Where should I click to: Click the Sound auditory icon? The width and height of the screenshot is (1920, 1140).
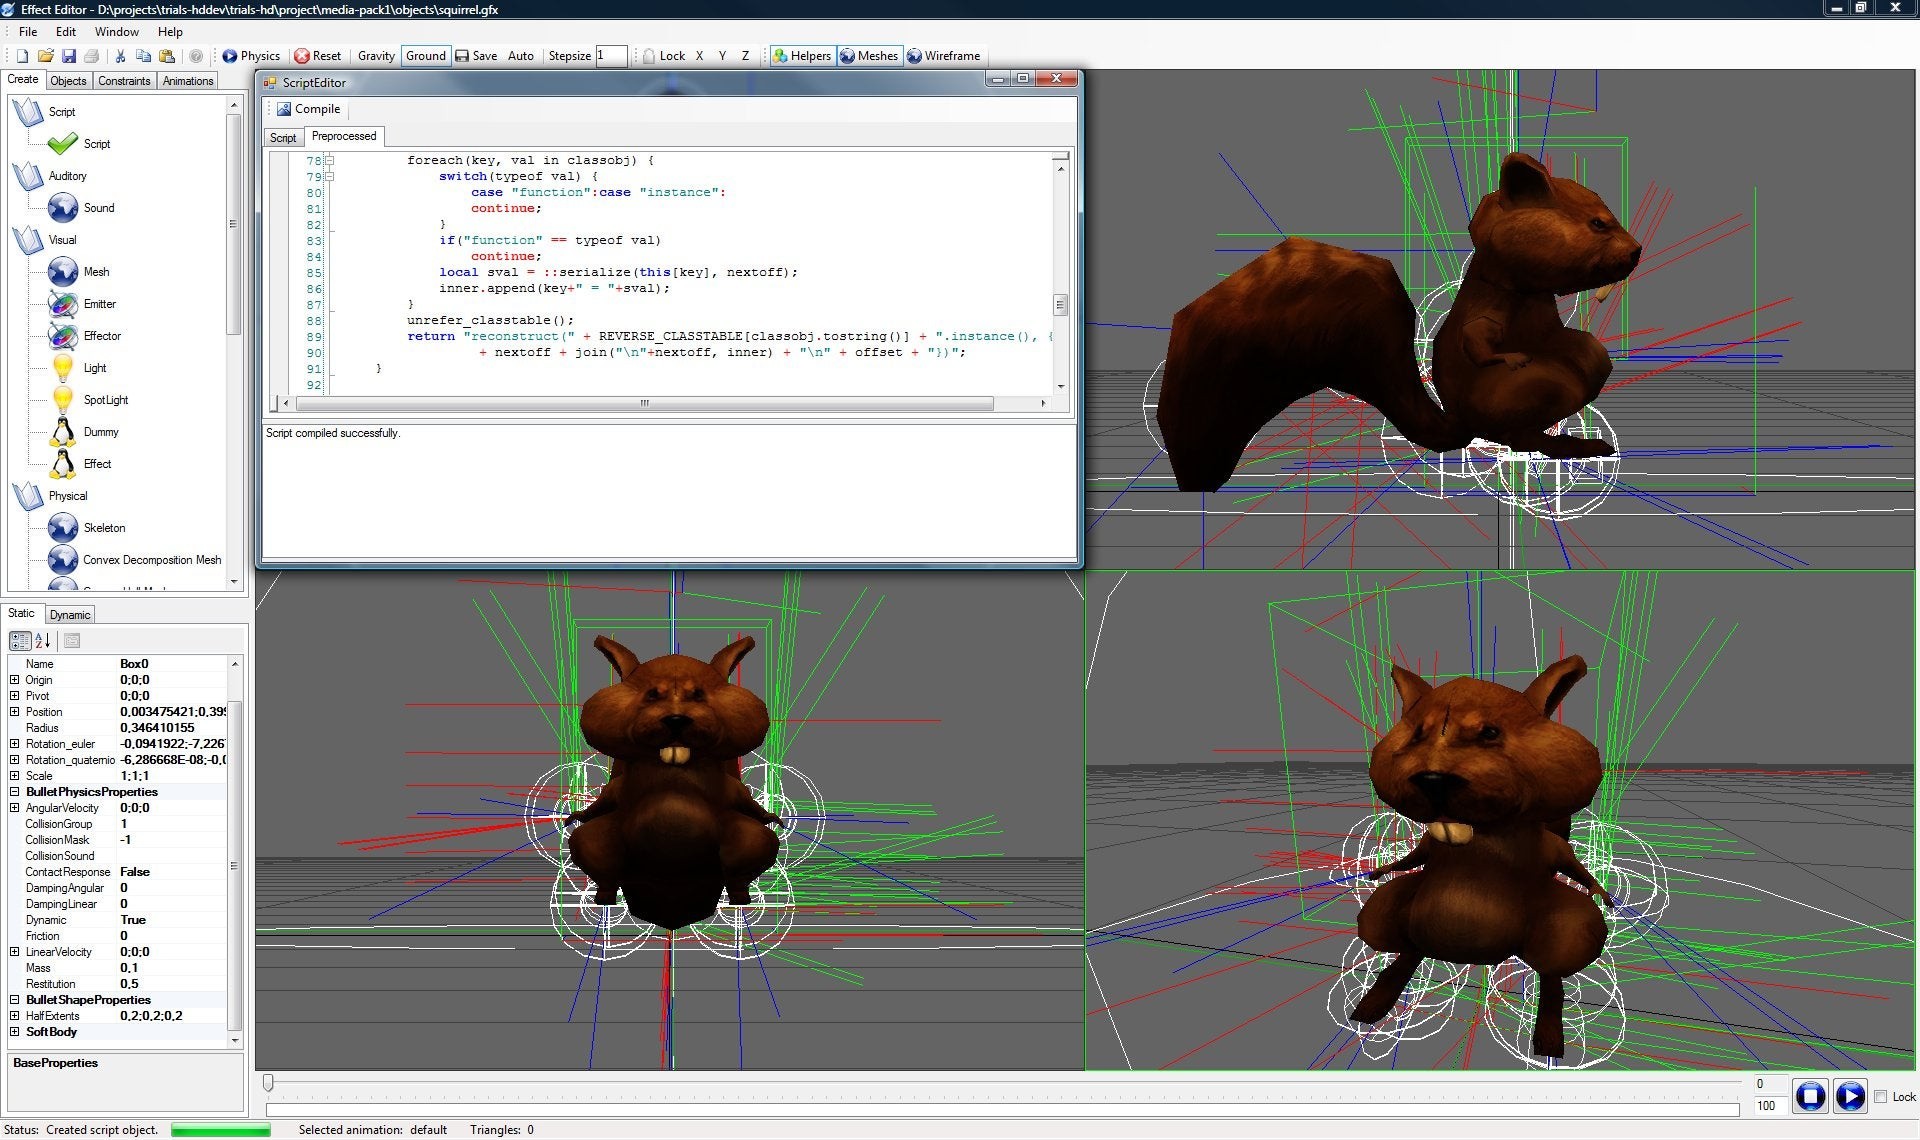63,208
